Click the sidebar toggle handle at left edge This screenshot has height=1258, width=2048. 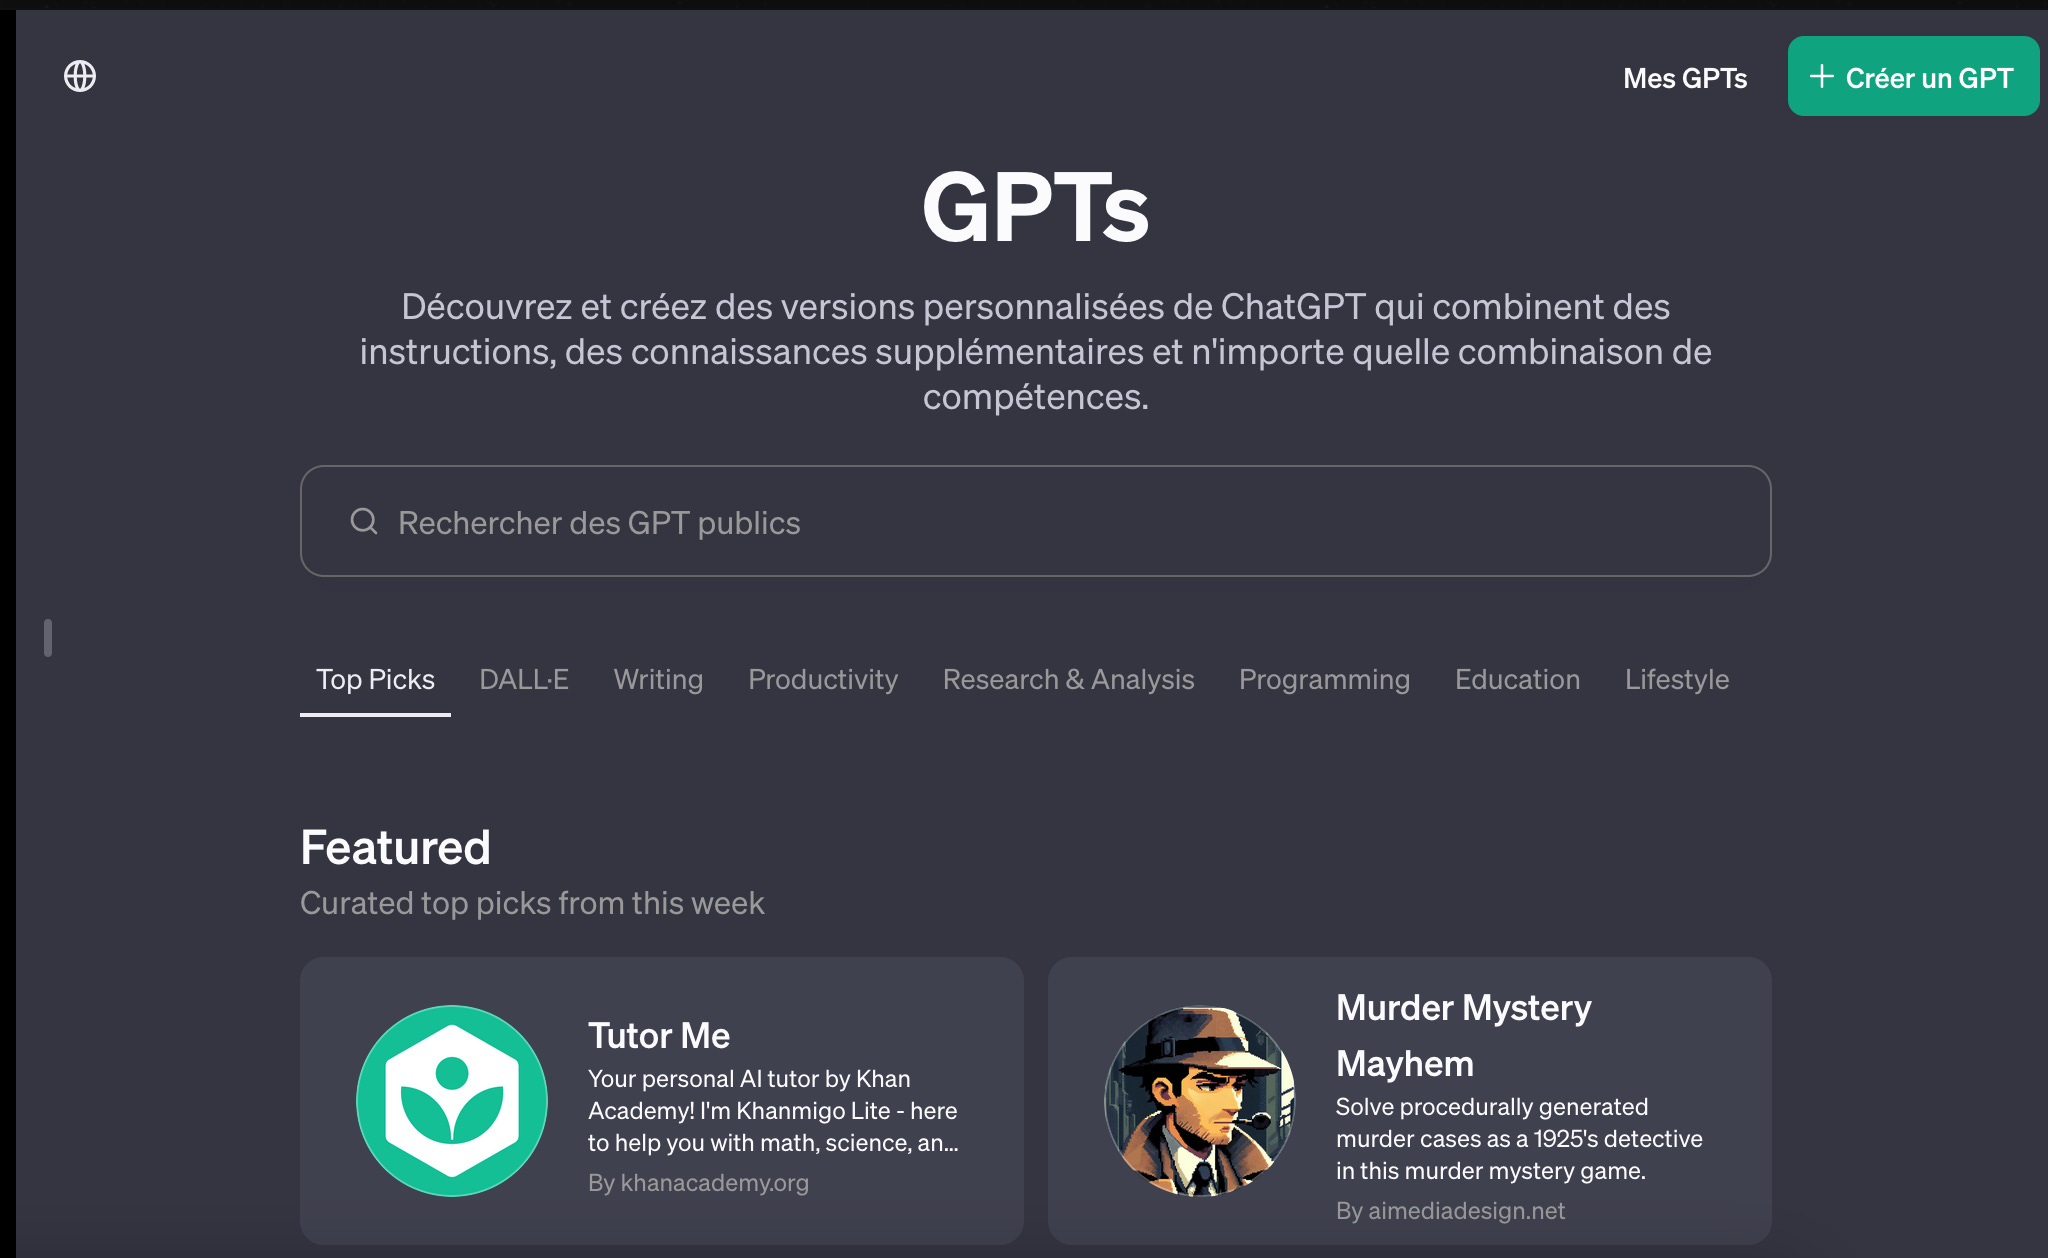(48, 638)
